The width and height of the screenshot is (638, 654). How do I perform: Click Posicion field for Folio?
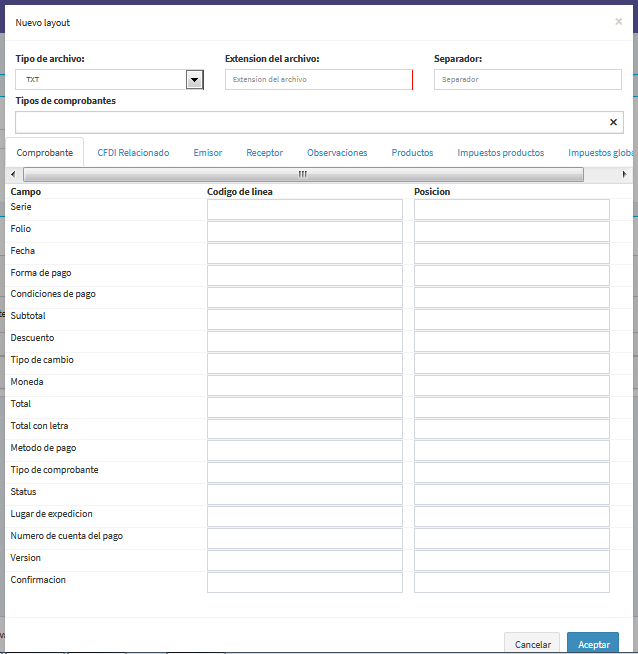coord(511,231)
